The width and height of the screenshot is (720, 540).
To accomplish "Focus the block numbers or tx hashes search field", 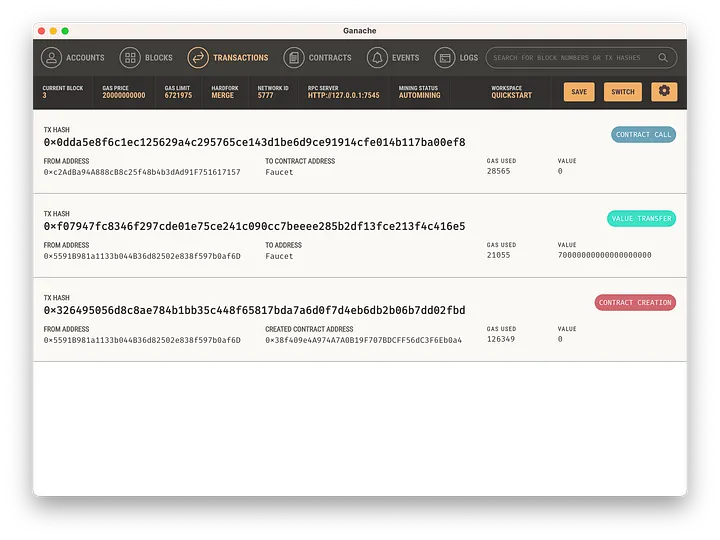I will 570,58.
